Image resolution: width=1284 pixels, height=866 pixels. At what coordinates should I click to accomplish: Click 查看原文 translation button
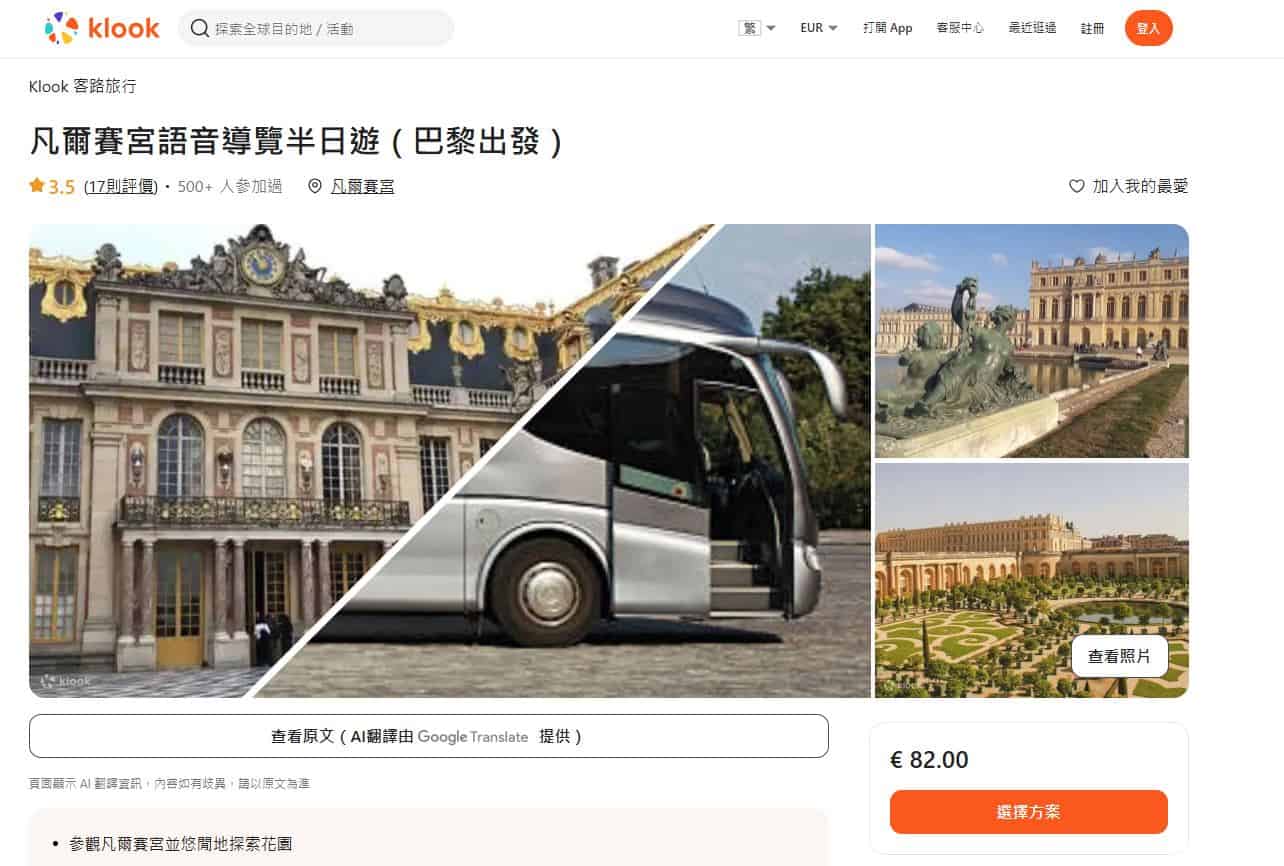[429, 736]
